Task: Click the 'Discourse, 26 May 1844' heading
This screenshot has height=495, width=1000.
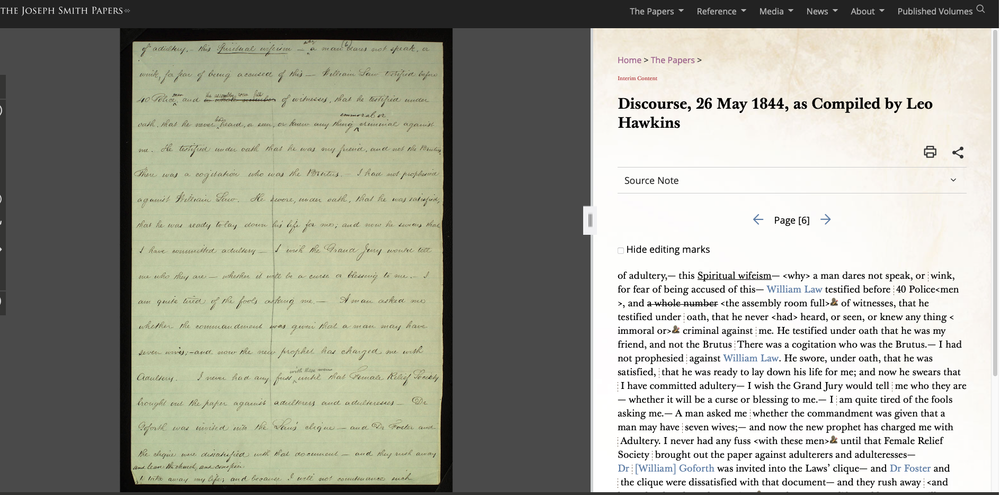Action: [775, 113]
